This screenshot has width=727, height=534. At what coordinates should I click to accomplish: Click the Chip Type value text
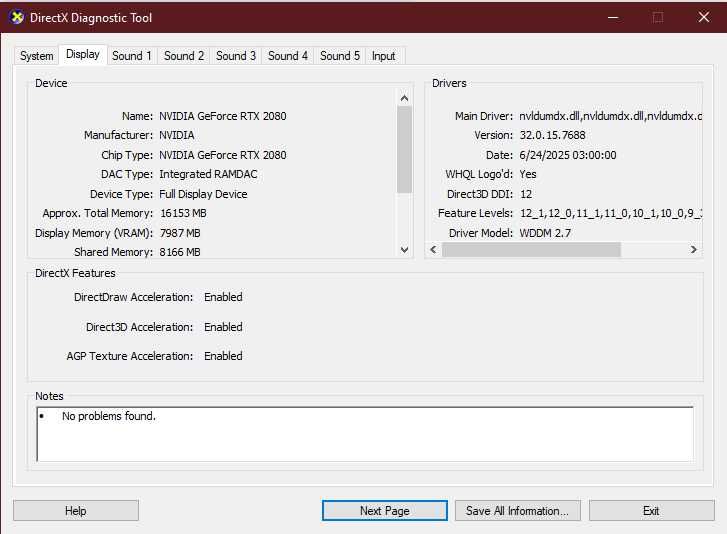(223, 155)
